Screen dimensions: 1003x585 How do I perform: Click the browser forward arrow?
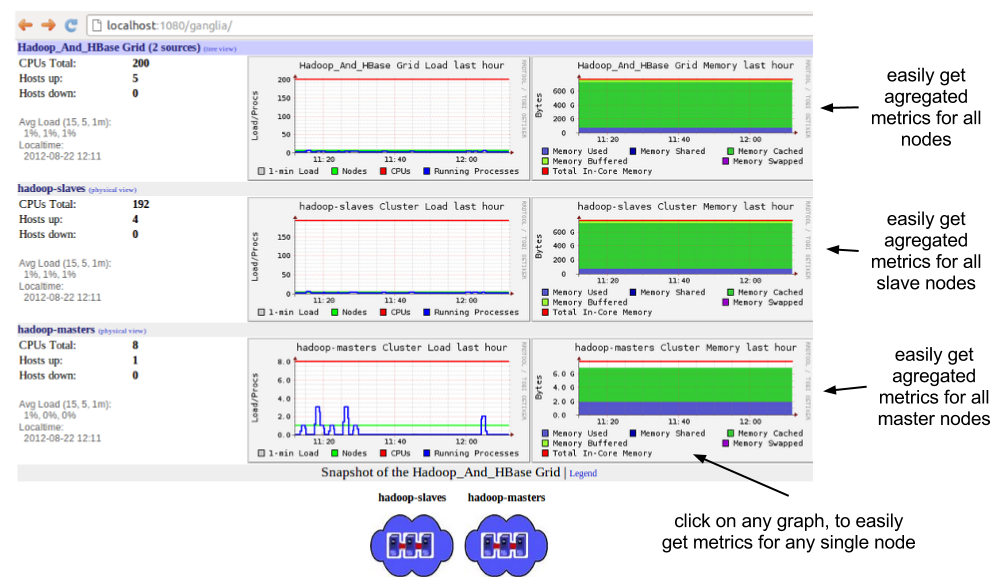tap(48, 26)
